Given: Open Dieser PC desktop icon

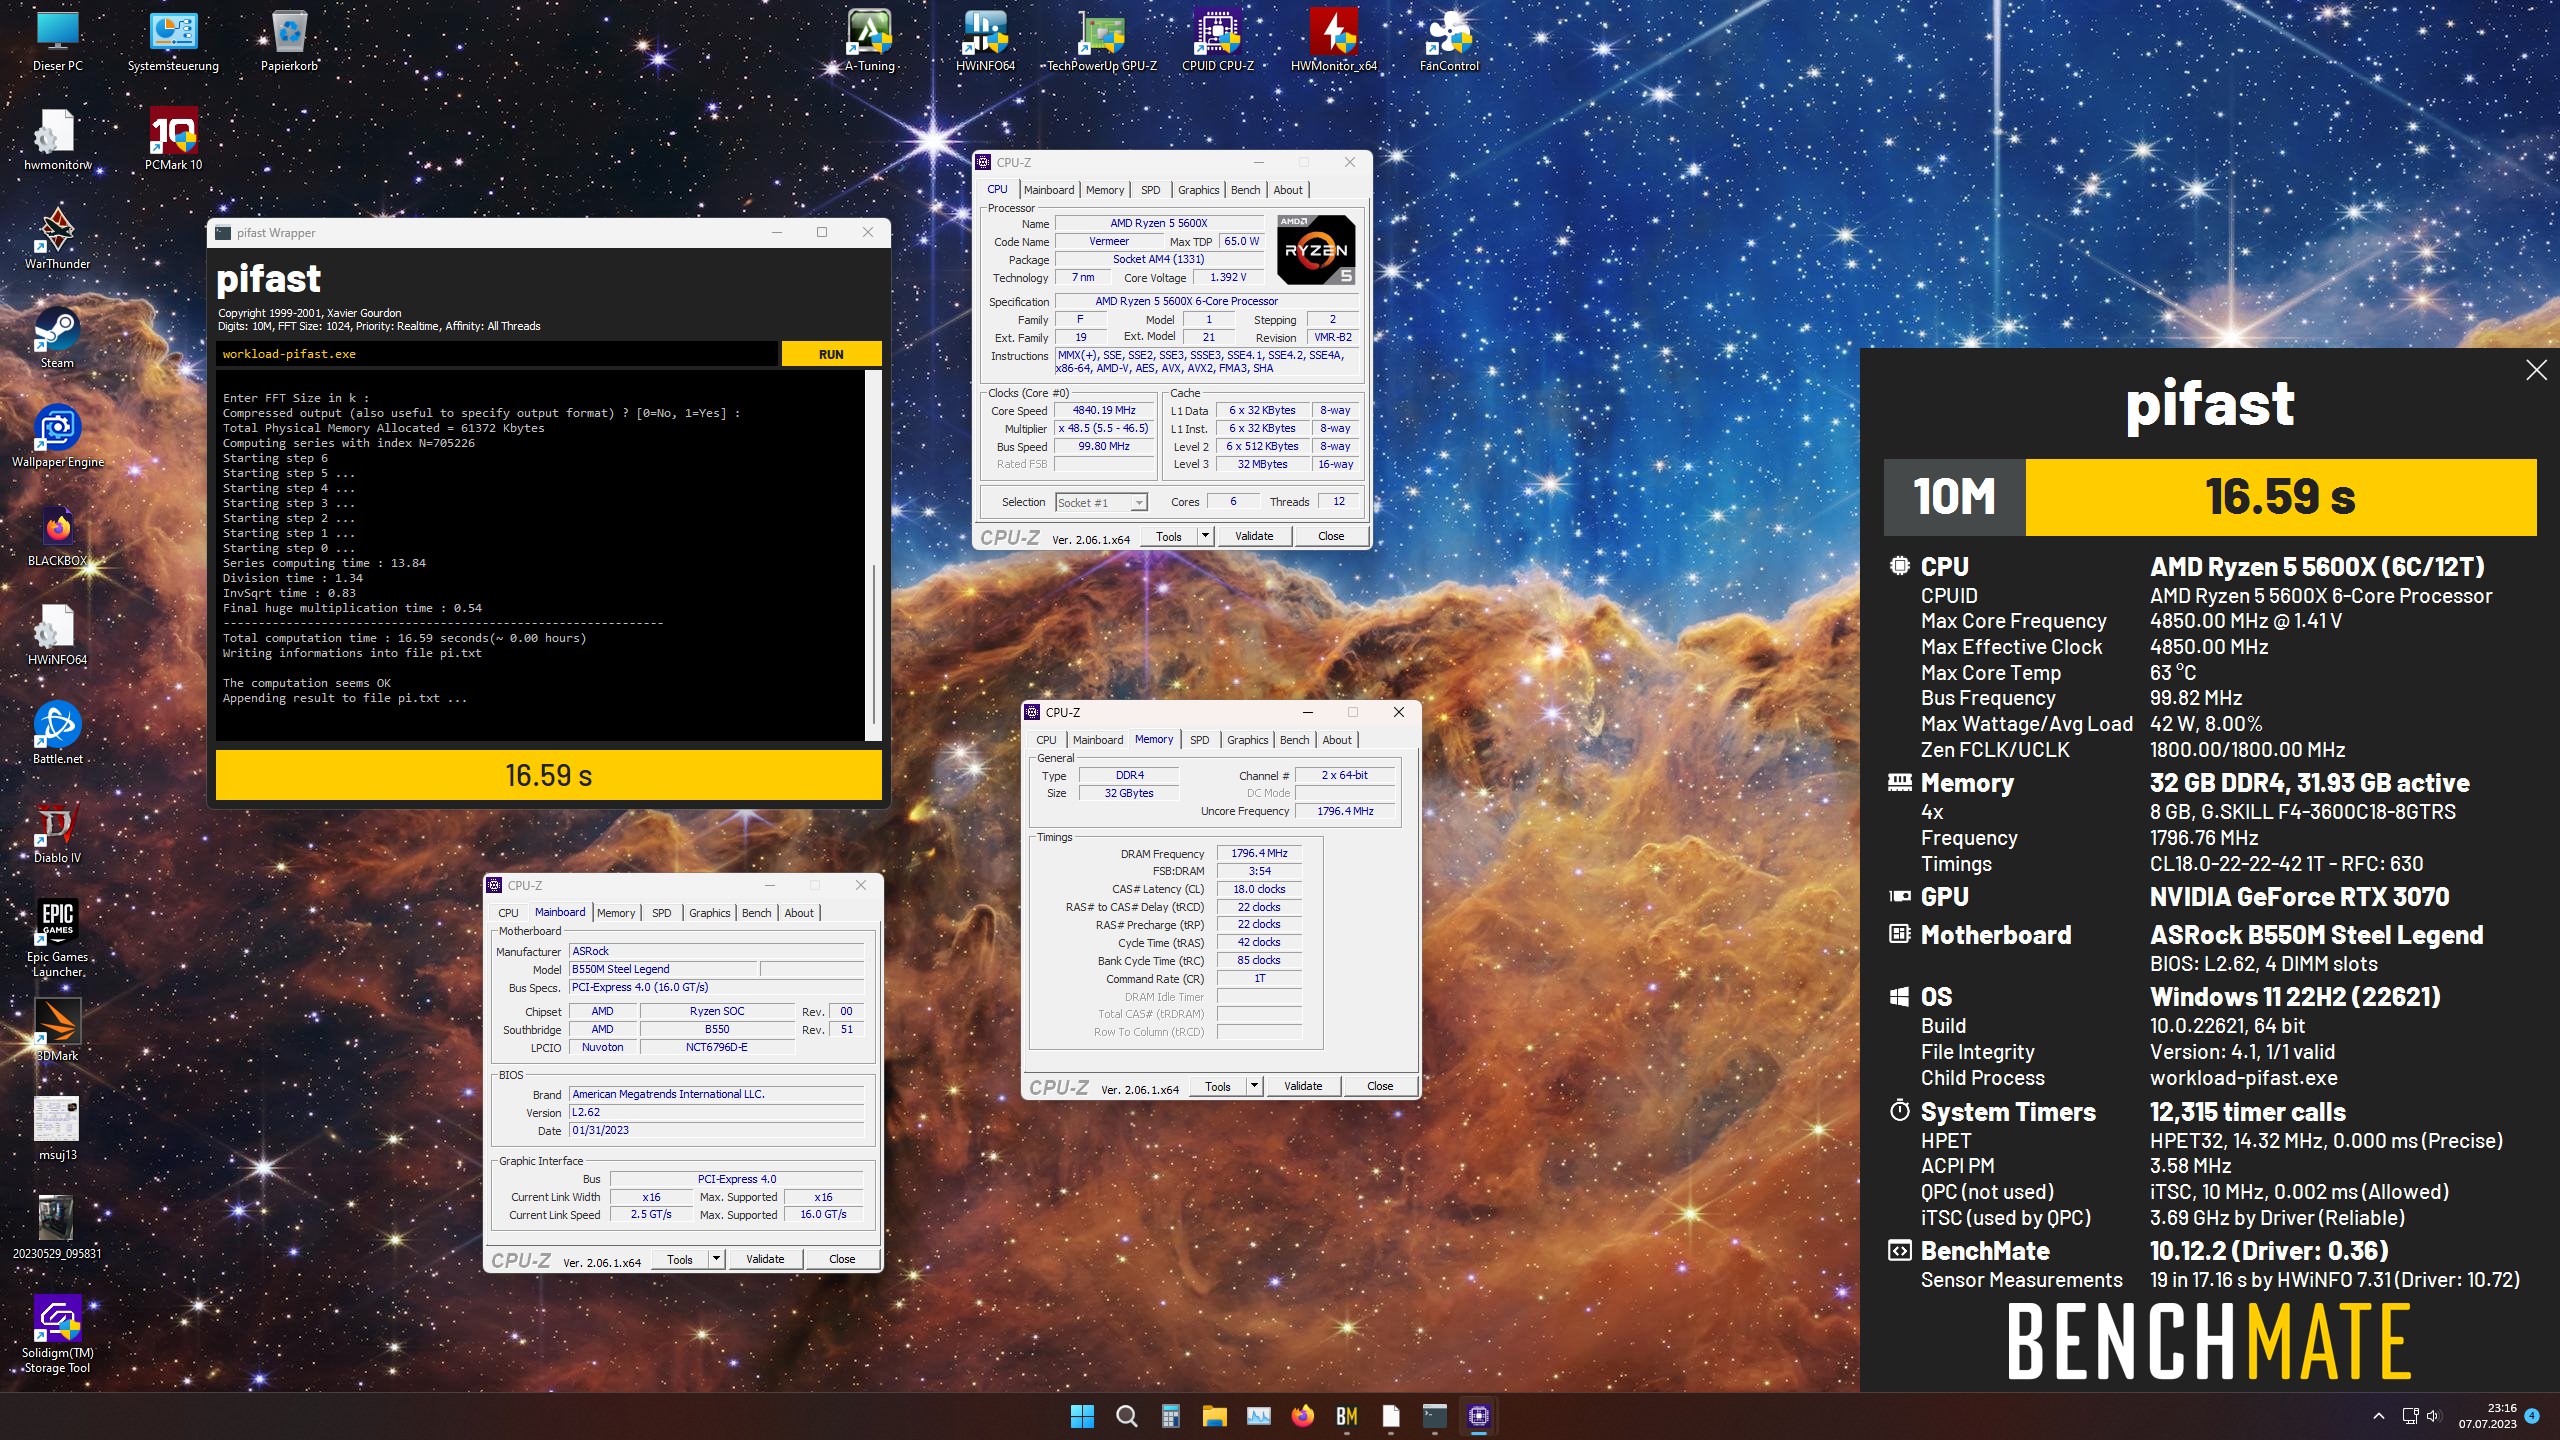Looking at the screenshot, I should click(57, 41).
